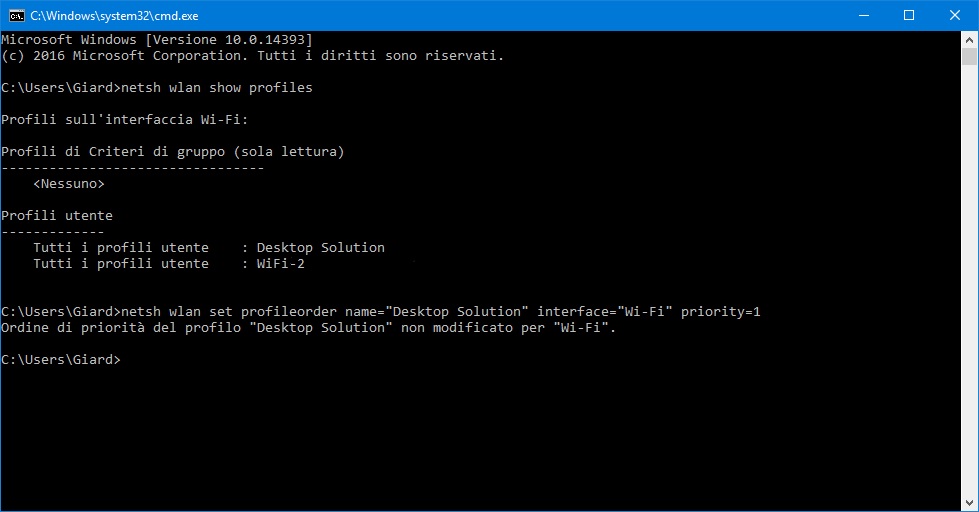Click the scrollbar down arrow
Screen dimensions: 979x512
[x=970, y=503]
